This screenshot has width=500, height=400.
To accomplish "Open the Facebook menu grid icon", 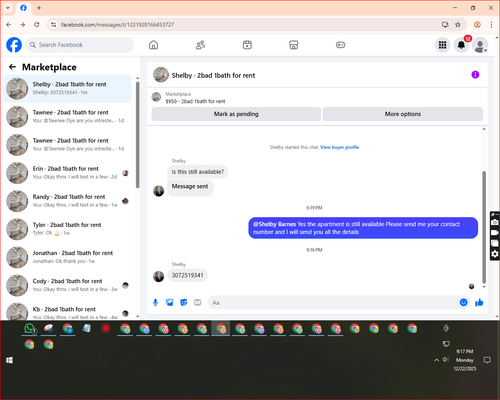I will pyautogui.click(x=442, y=45).
